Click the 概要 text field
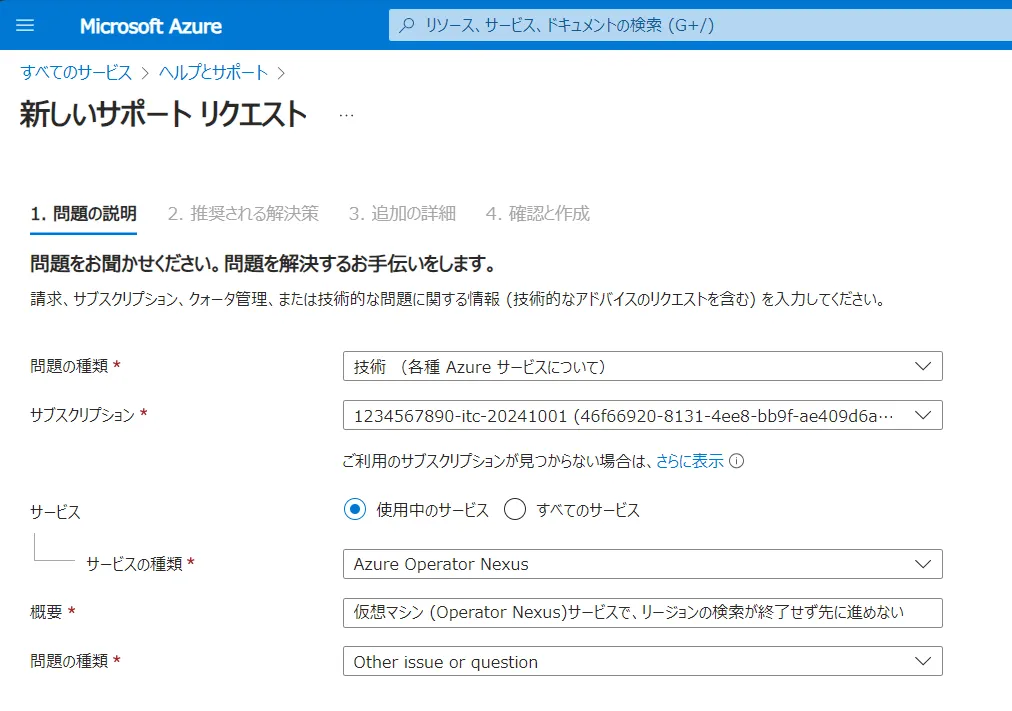The width and height of the screenshot is (1012, 711). [643, 612]
